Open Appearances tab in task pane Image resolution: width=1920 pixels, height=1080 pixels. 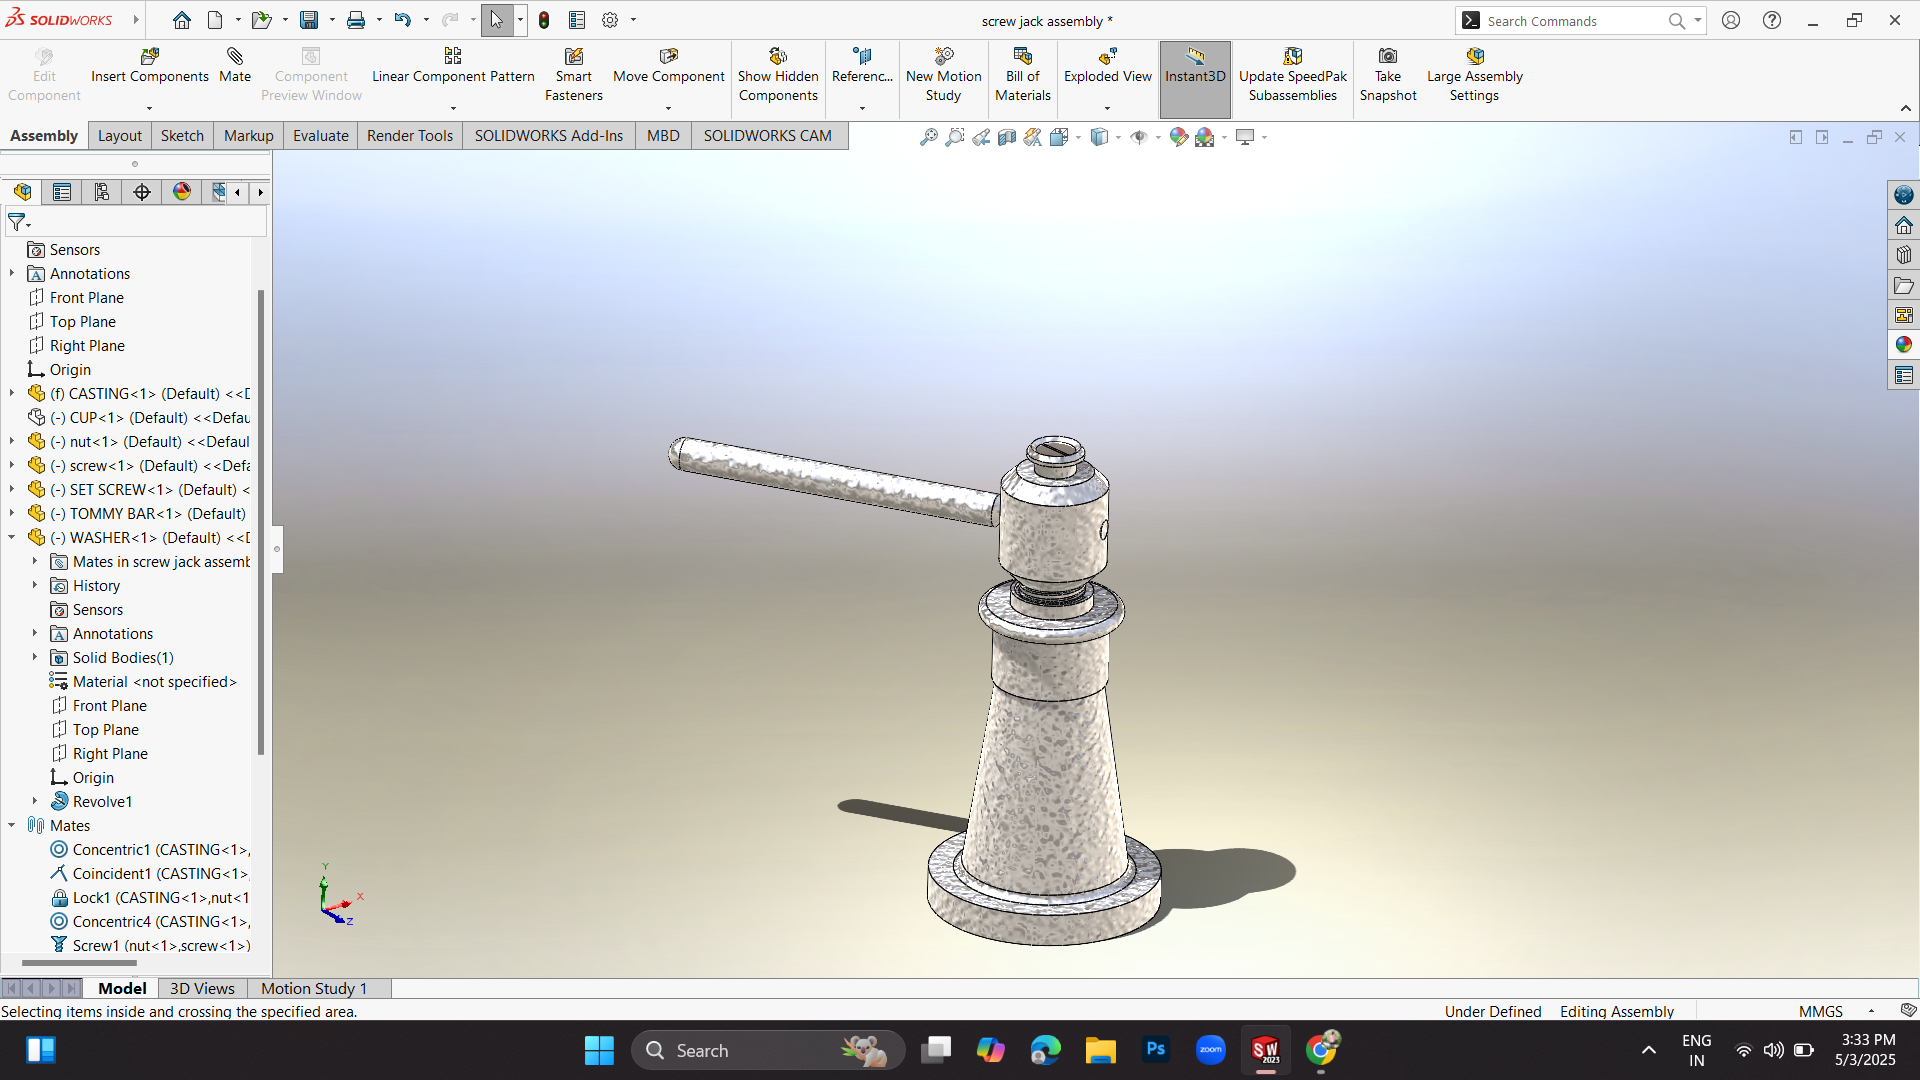(x=1903, y=345)
